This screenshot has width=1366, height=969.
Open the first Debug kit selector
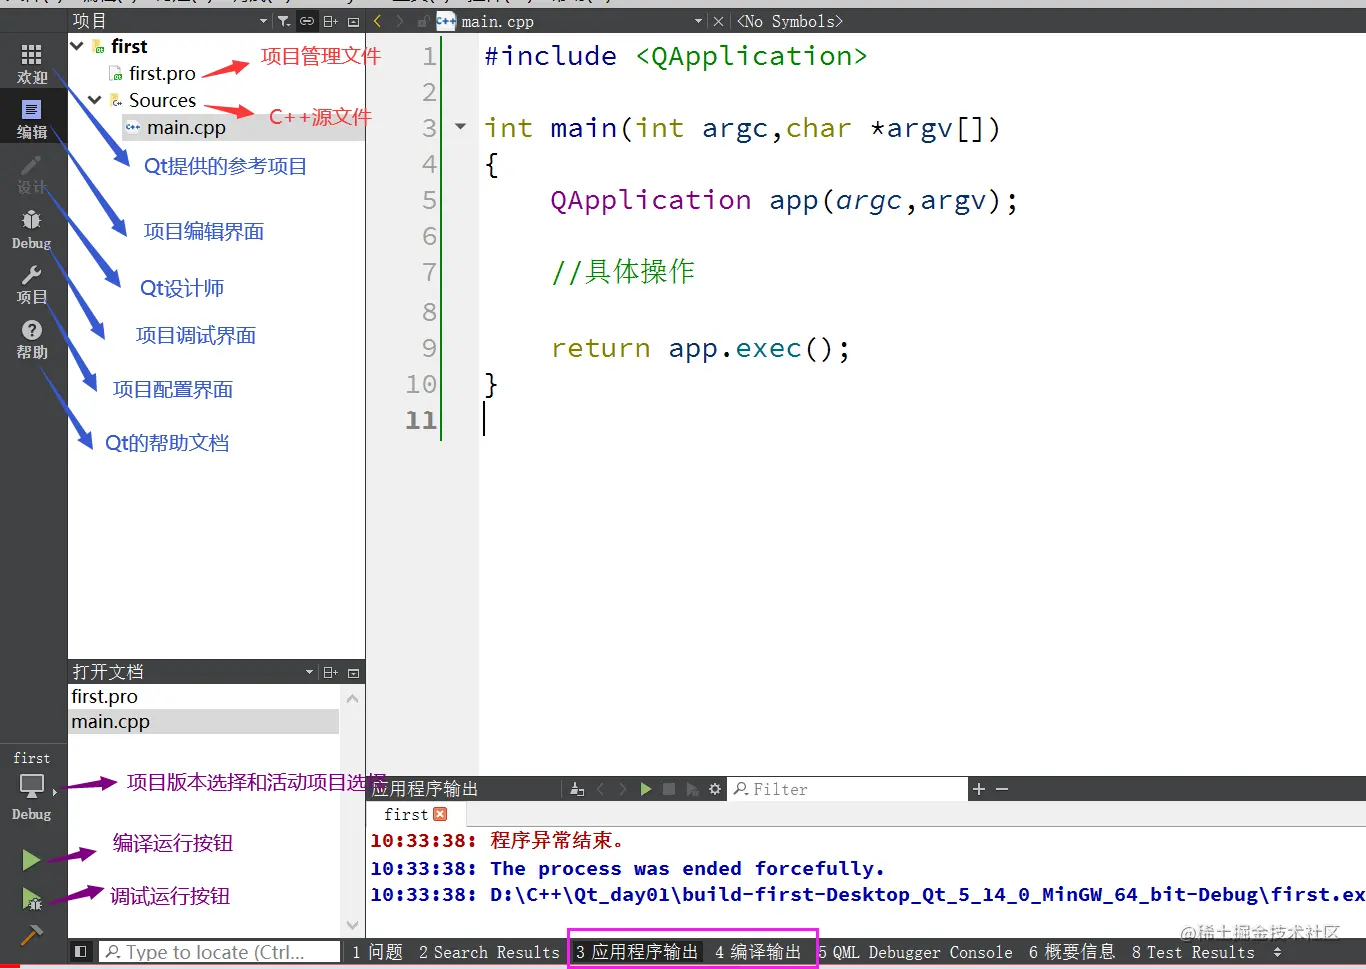tap(32, 786)
